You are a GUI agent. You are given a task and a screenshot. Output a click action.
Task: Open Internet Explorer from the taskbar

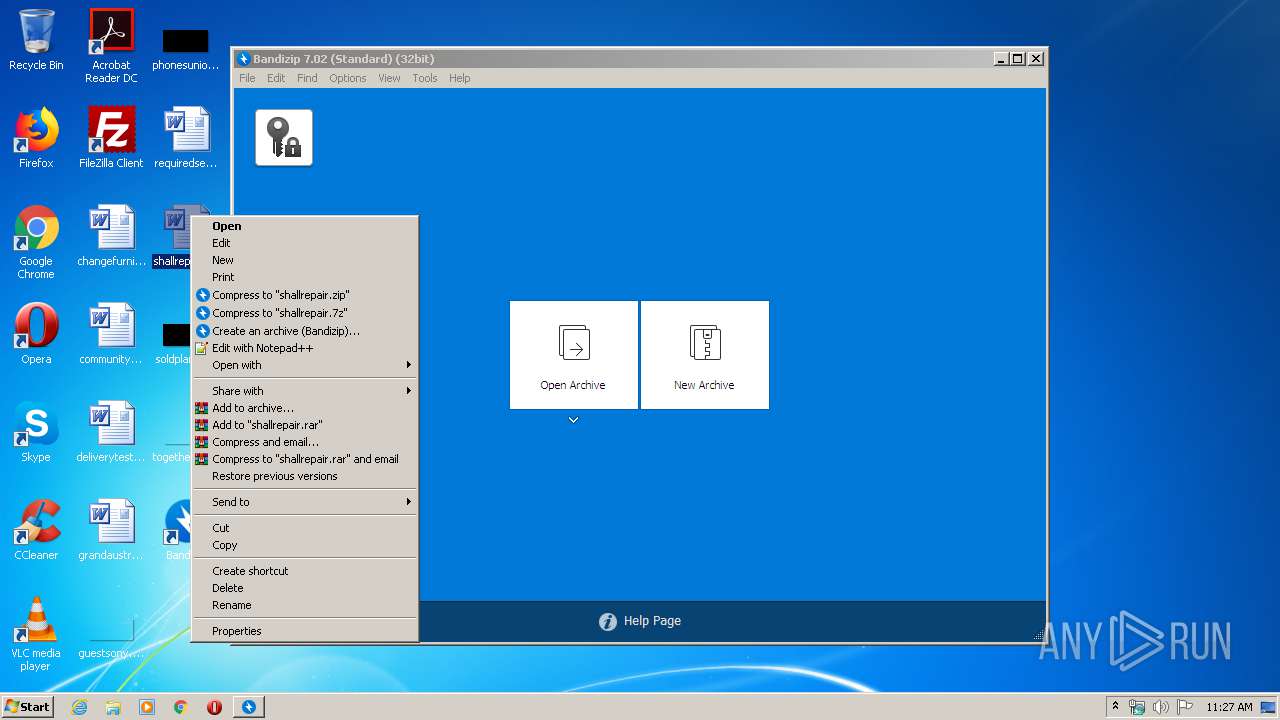[79, 707]
